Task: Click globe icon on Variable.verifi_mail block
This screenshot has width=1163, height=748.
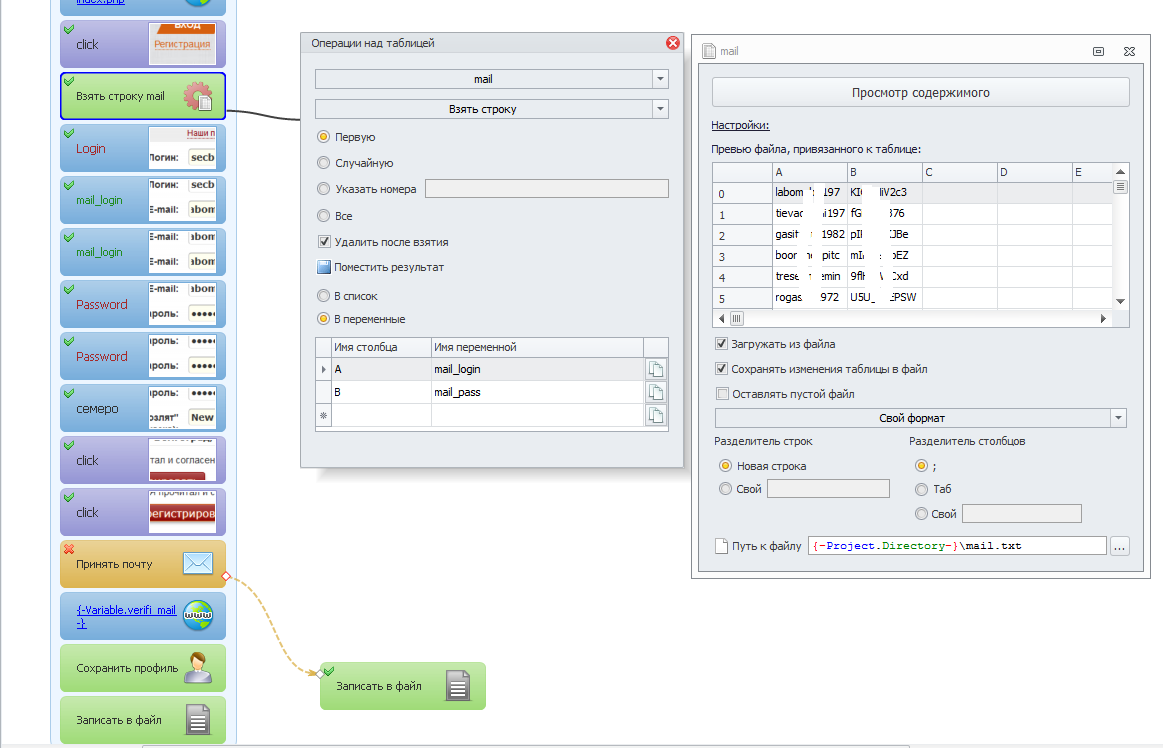Action: point(198,616)
